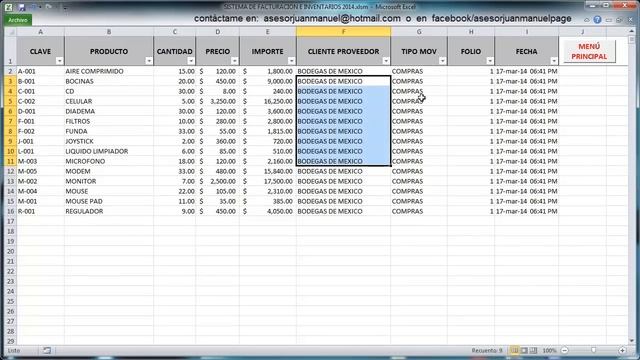The height and width of the screenshot is (360, 640).
Task: Click the BOCINAS product cell
Action: click(x=109, y=81)
